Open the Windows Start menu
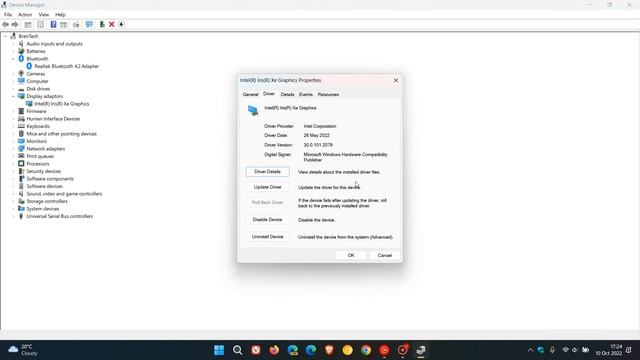Screen dimensions: 640x360 tap(219, 350)
